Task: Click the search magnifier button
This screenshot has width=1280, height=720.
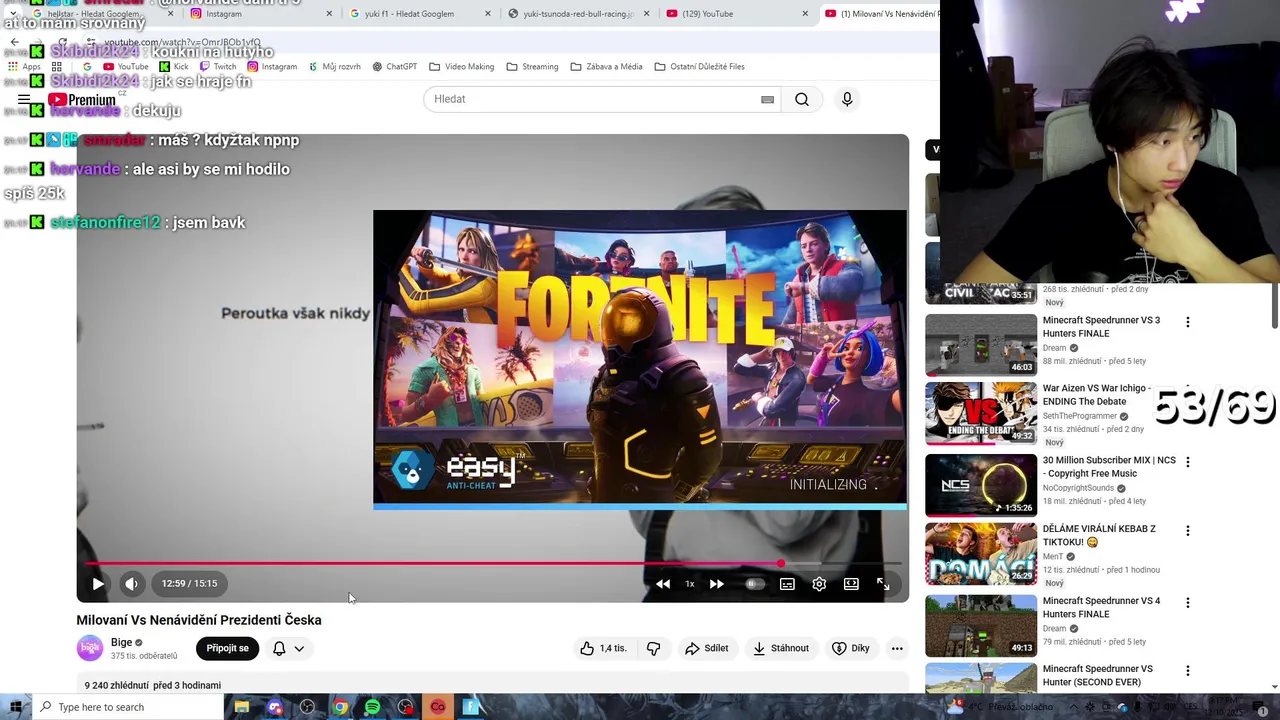Action: click(x=802, y=99)
